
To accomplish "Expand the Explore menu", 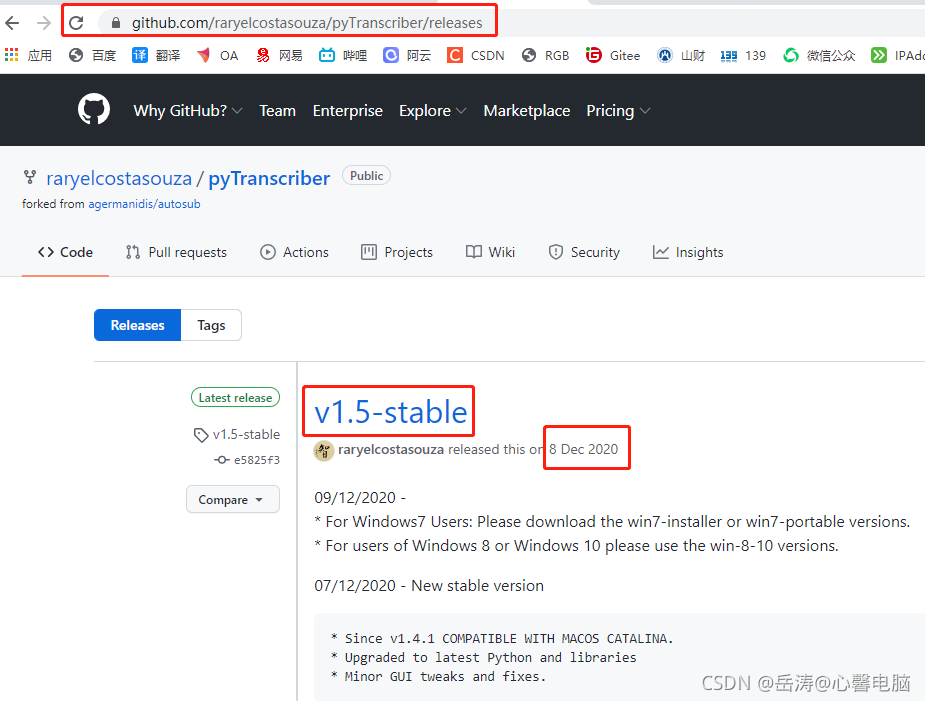I will 432,110.
